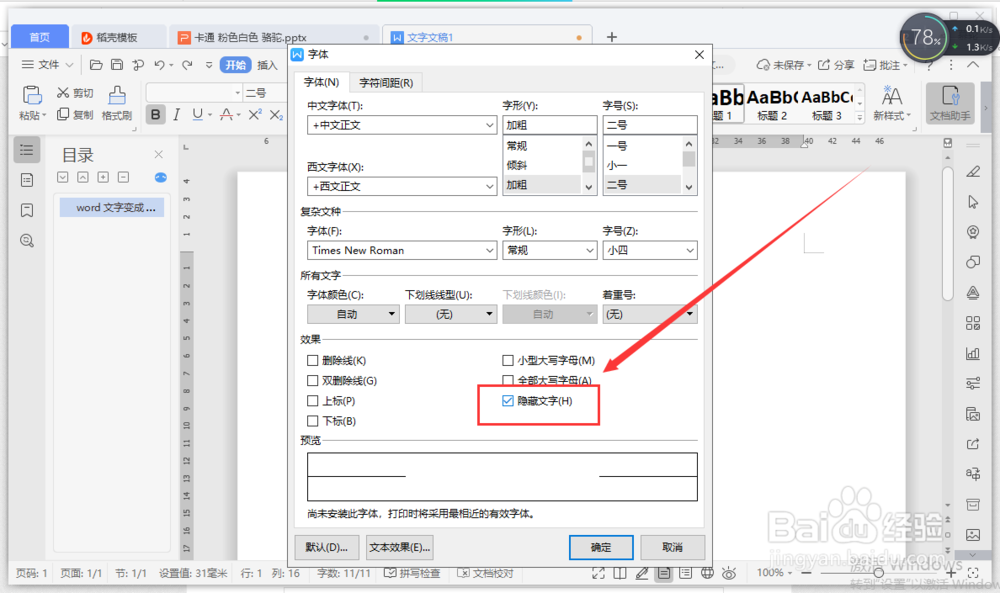The image size is (1000, 593).
Task: Toggle Bold formatting in the toolbar
Action: tap(155, 115)
